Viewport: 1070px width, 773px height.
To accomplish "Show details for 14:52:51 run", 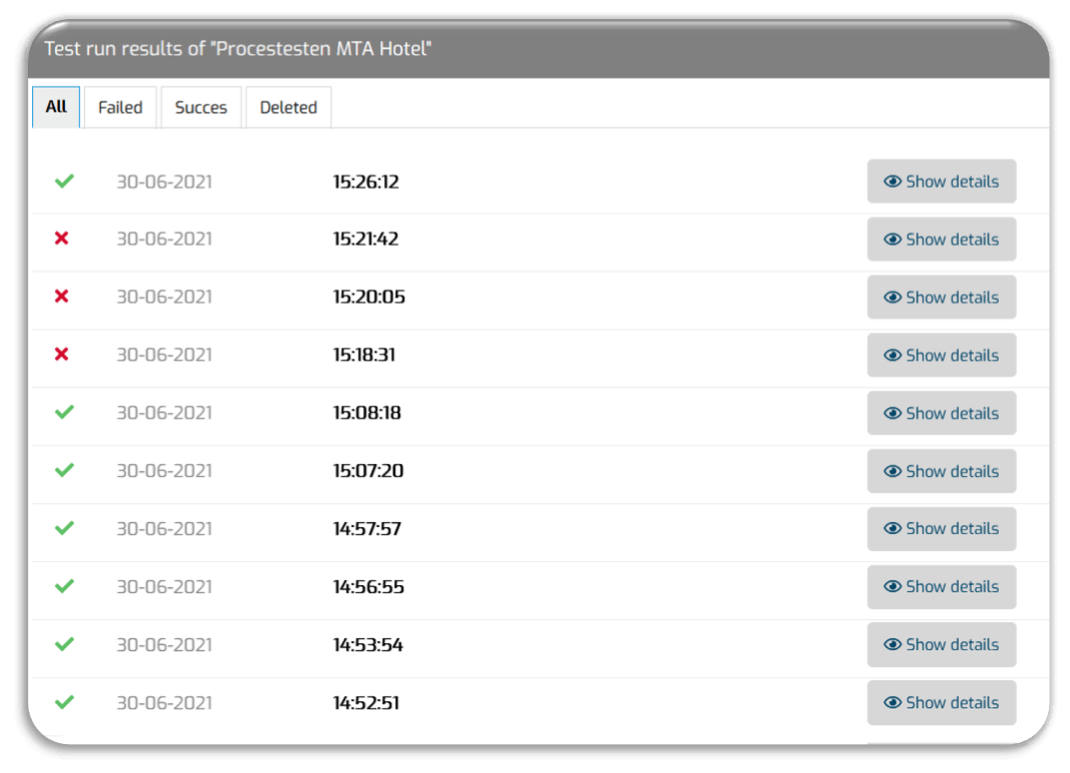I will [x=942, y=703].
